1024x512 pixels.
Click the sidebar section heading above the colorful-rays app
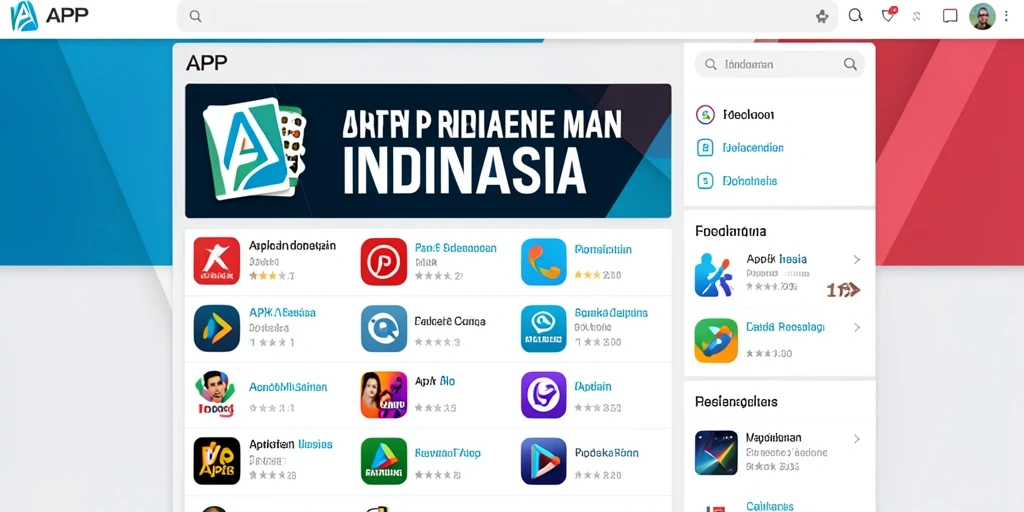click(x=736, y=402)
